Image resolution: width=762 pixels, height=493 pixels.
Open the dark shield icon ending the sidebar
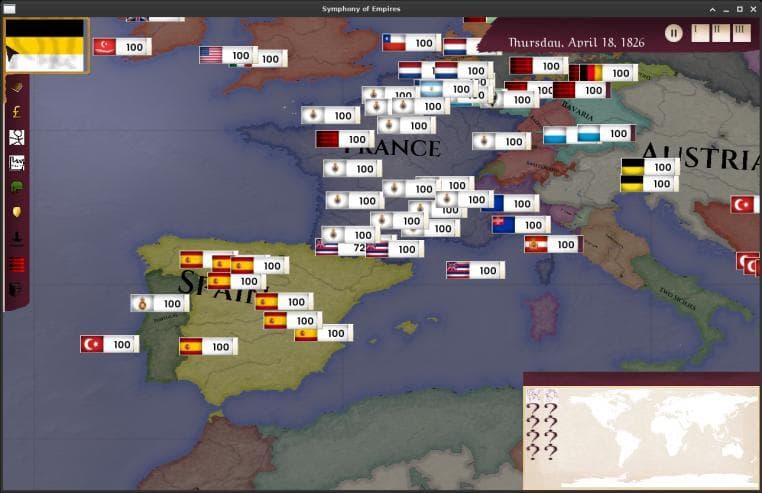tap(16, 289)
